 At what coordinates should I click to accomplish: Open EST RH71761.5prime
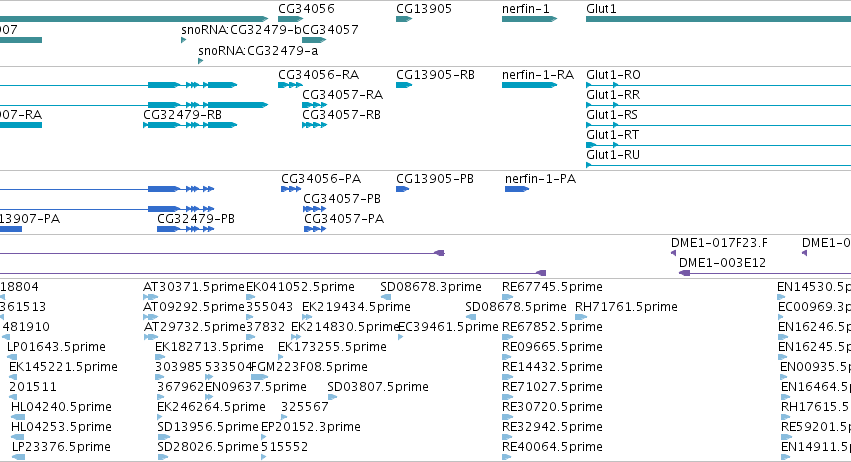coord(626,307)
